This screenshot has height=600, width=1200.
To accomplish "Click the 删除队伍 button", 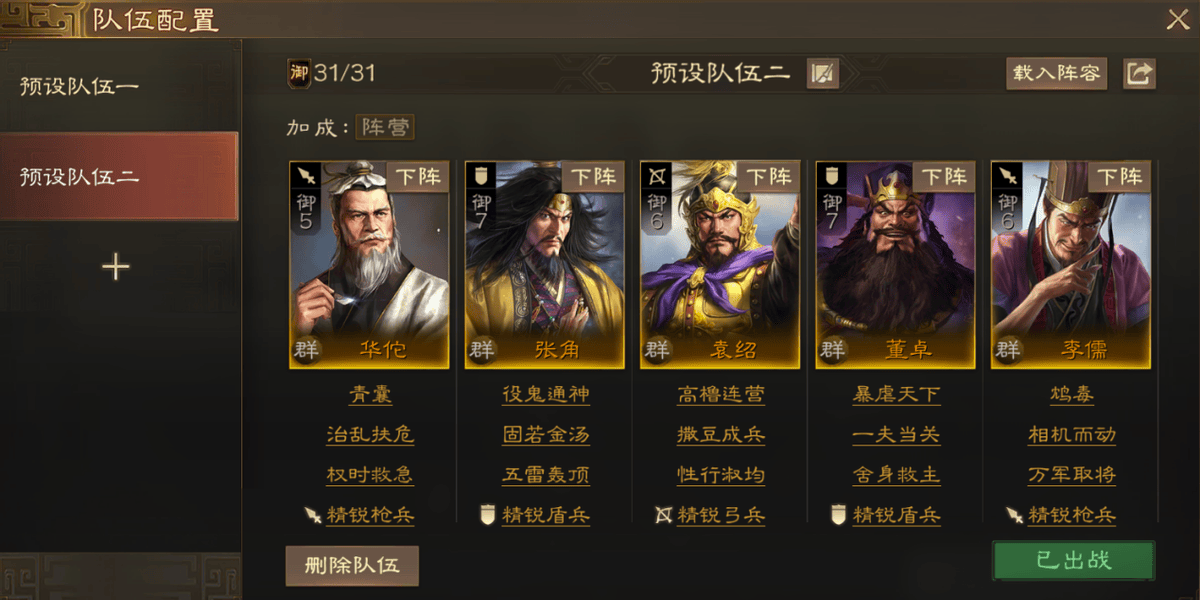I will [352, 565].
